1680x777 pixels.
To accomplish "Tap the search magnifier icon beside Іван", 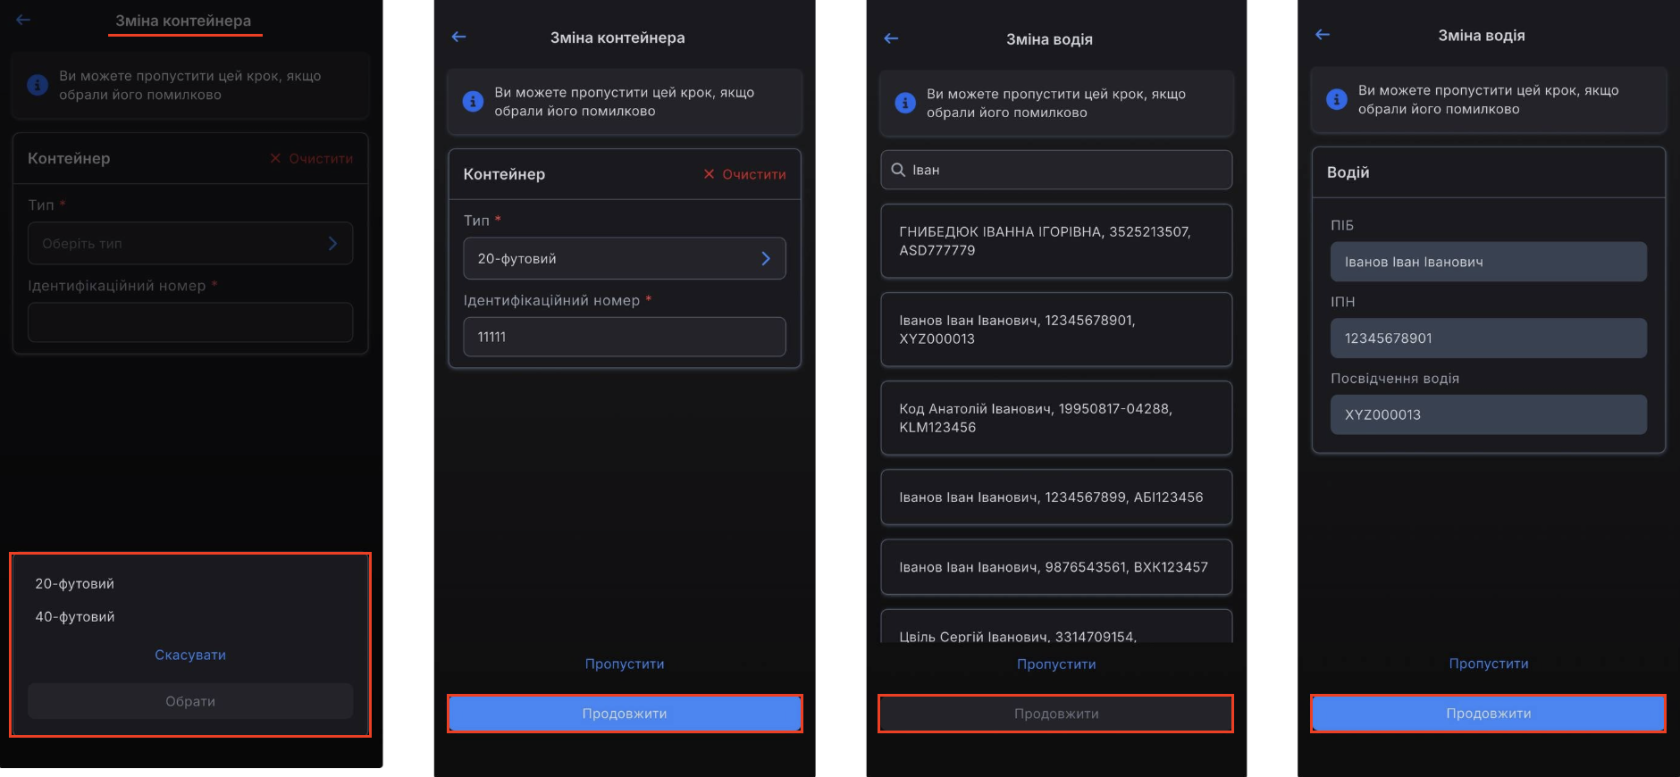I will pyautogui.click(x=898, y=170).
